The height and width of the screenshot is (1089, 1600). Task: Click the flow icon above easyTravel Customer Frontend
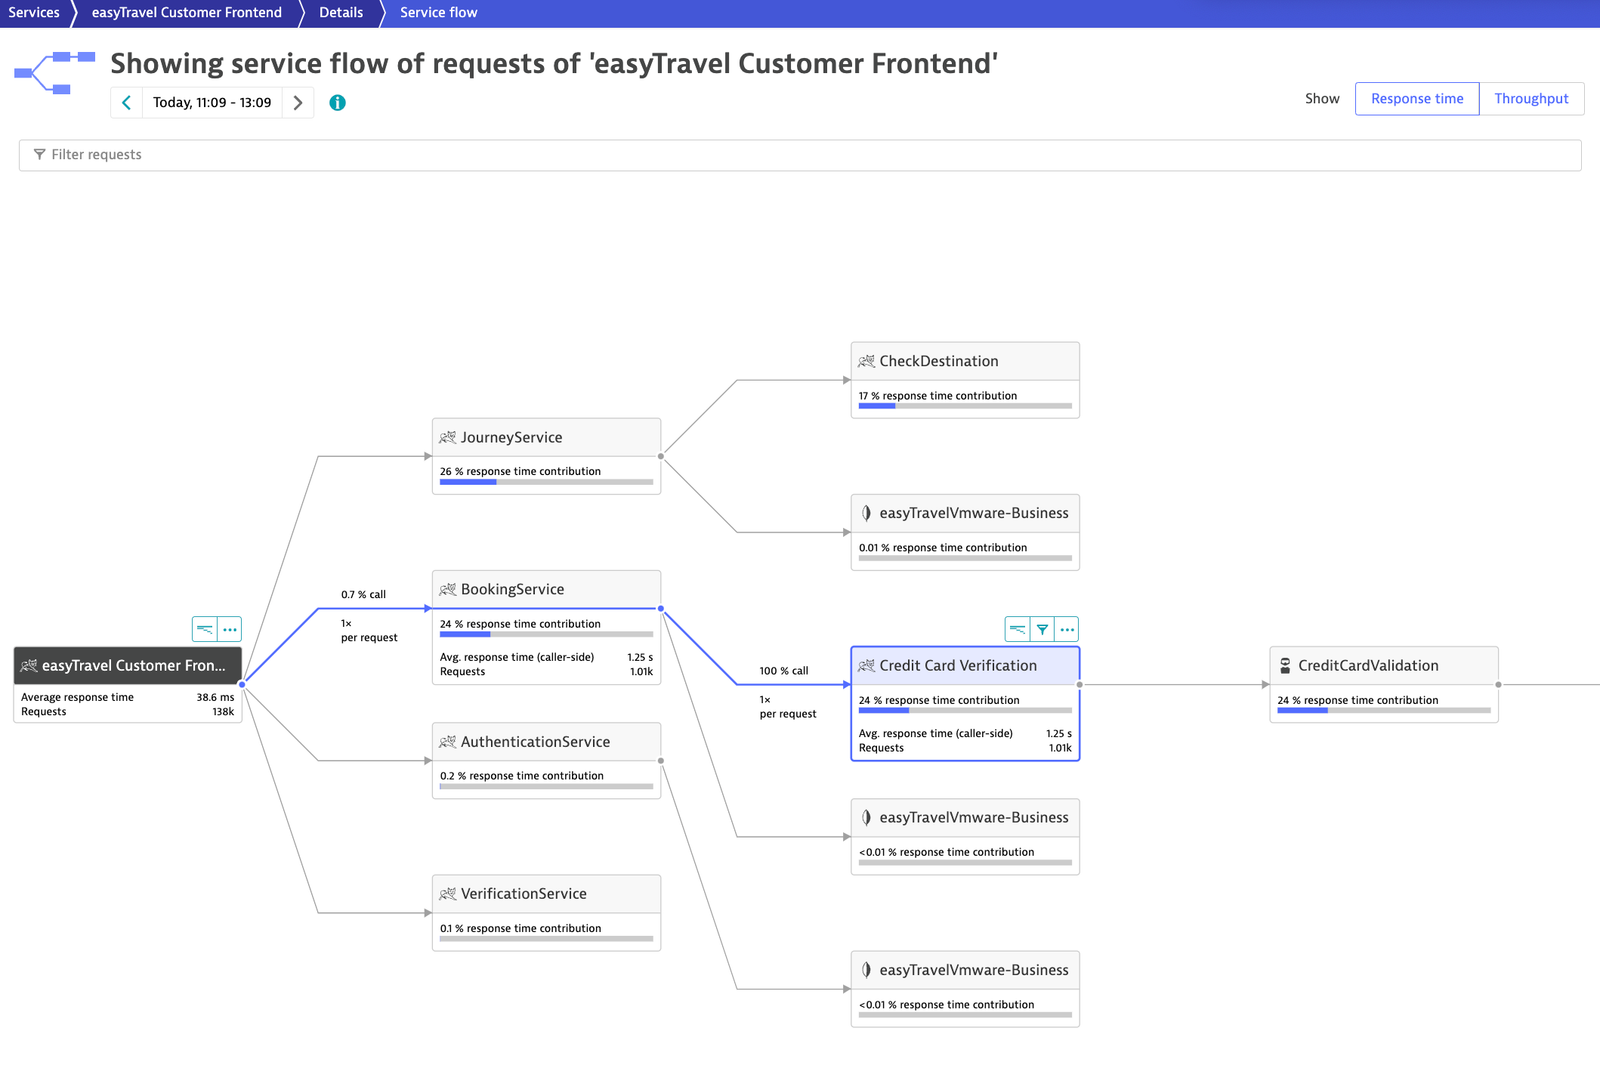(x=205, y=629)
